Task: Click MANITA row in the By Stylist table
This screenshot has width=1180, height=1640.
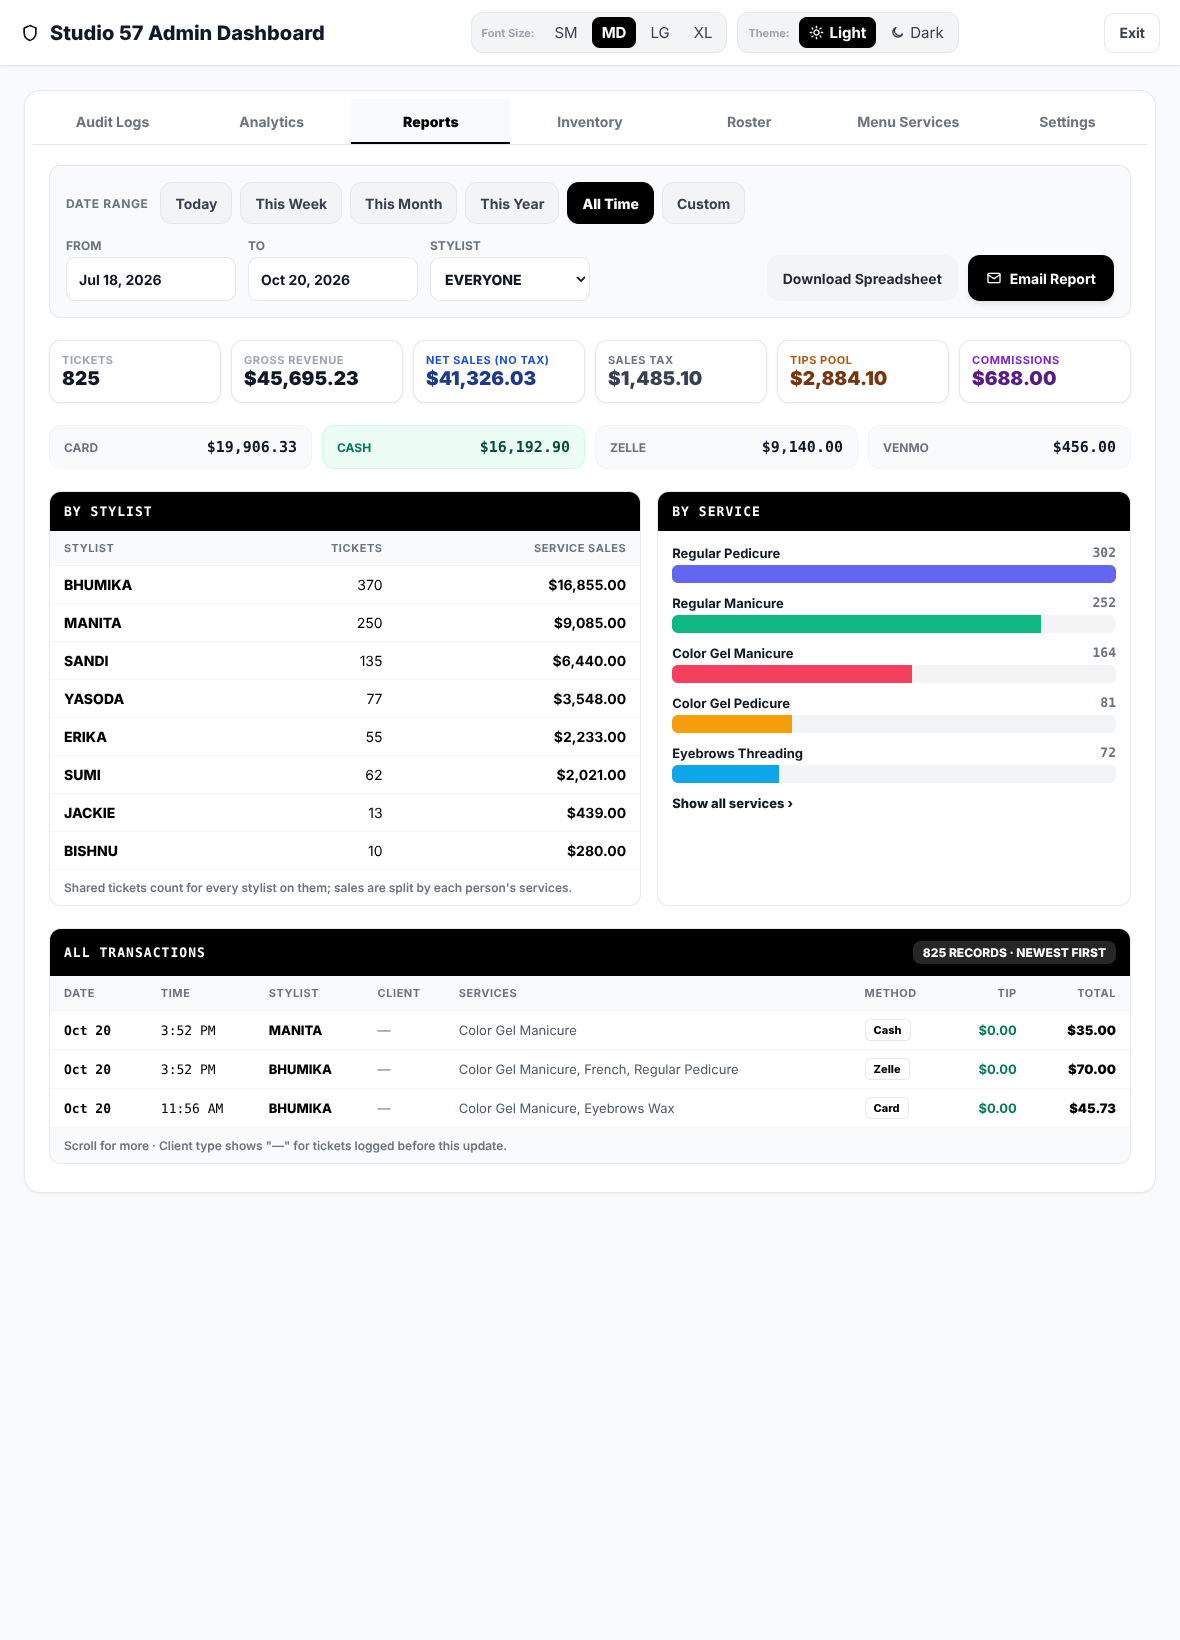Action: pyautogui.click(x=345, y=623)
